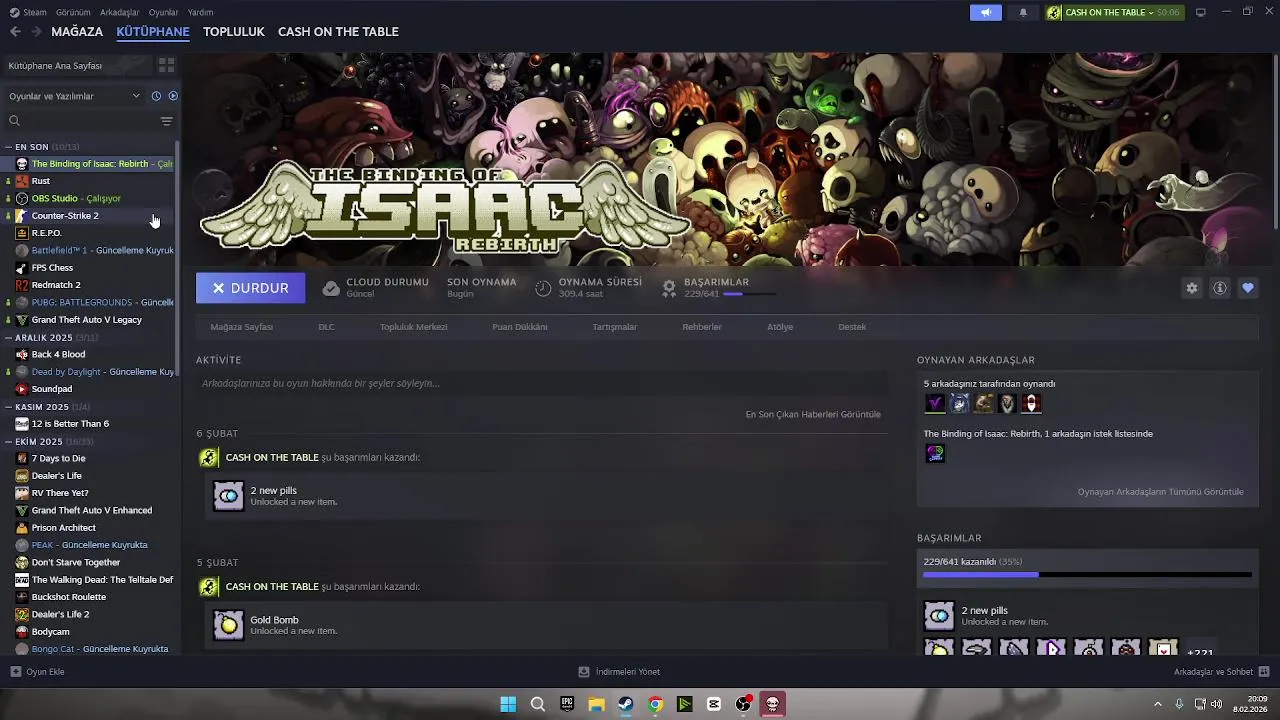The image size is (1280, 720).
Task: Open the Add Game plus icon
Action: (x=15, y=672)
